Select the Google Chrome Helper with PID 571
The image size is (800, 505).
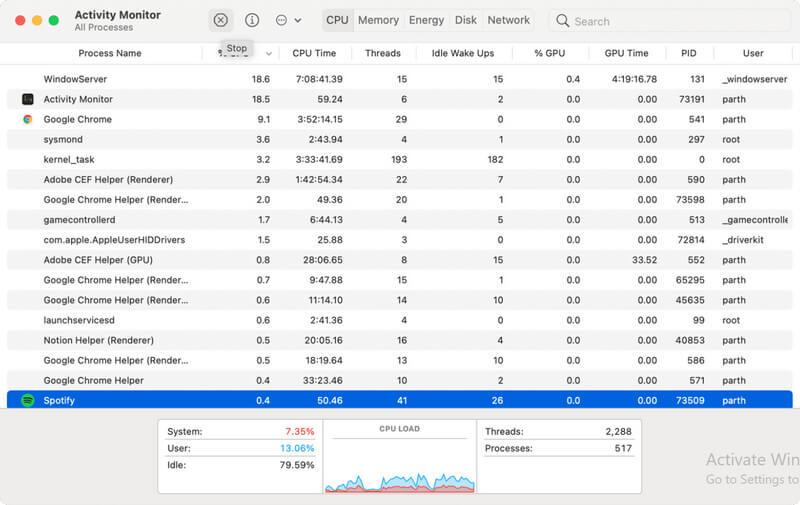[x=399, y=381]
